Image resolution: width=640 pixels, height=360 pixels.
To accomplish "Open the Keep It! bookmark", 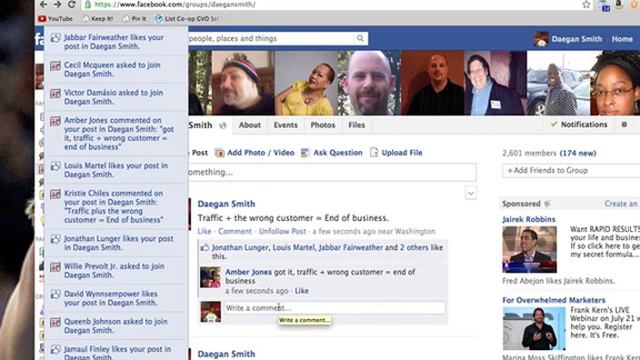I will pos(98,19).
